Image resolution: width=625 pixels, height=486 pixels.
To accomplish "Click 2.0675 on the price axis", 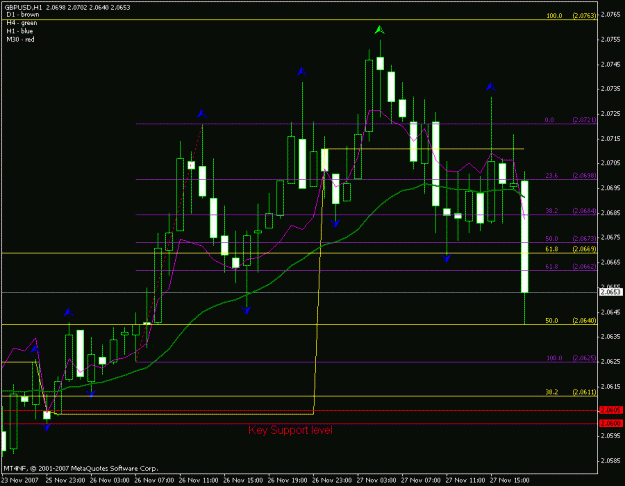I will [611, 237].
